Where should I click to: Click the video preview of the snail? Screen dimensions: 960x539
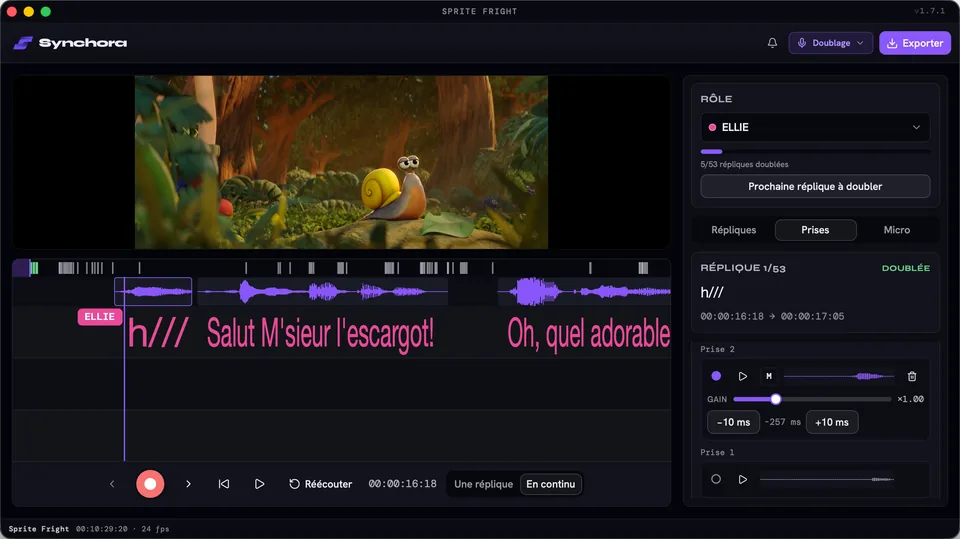[341, 162]
